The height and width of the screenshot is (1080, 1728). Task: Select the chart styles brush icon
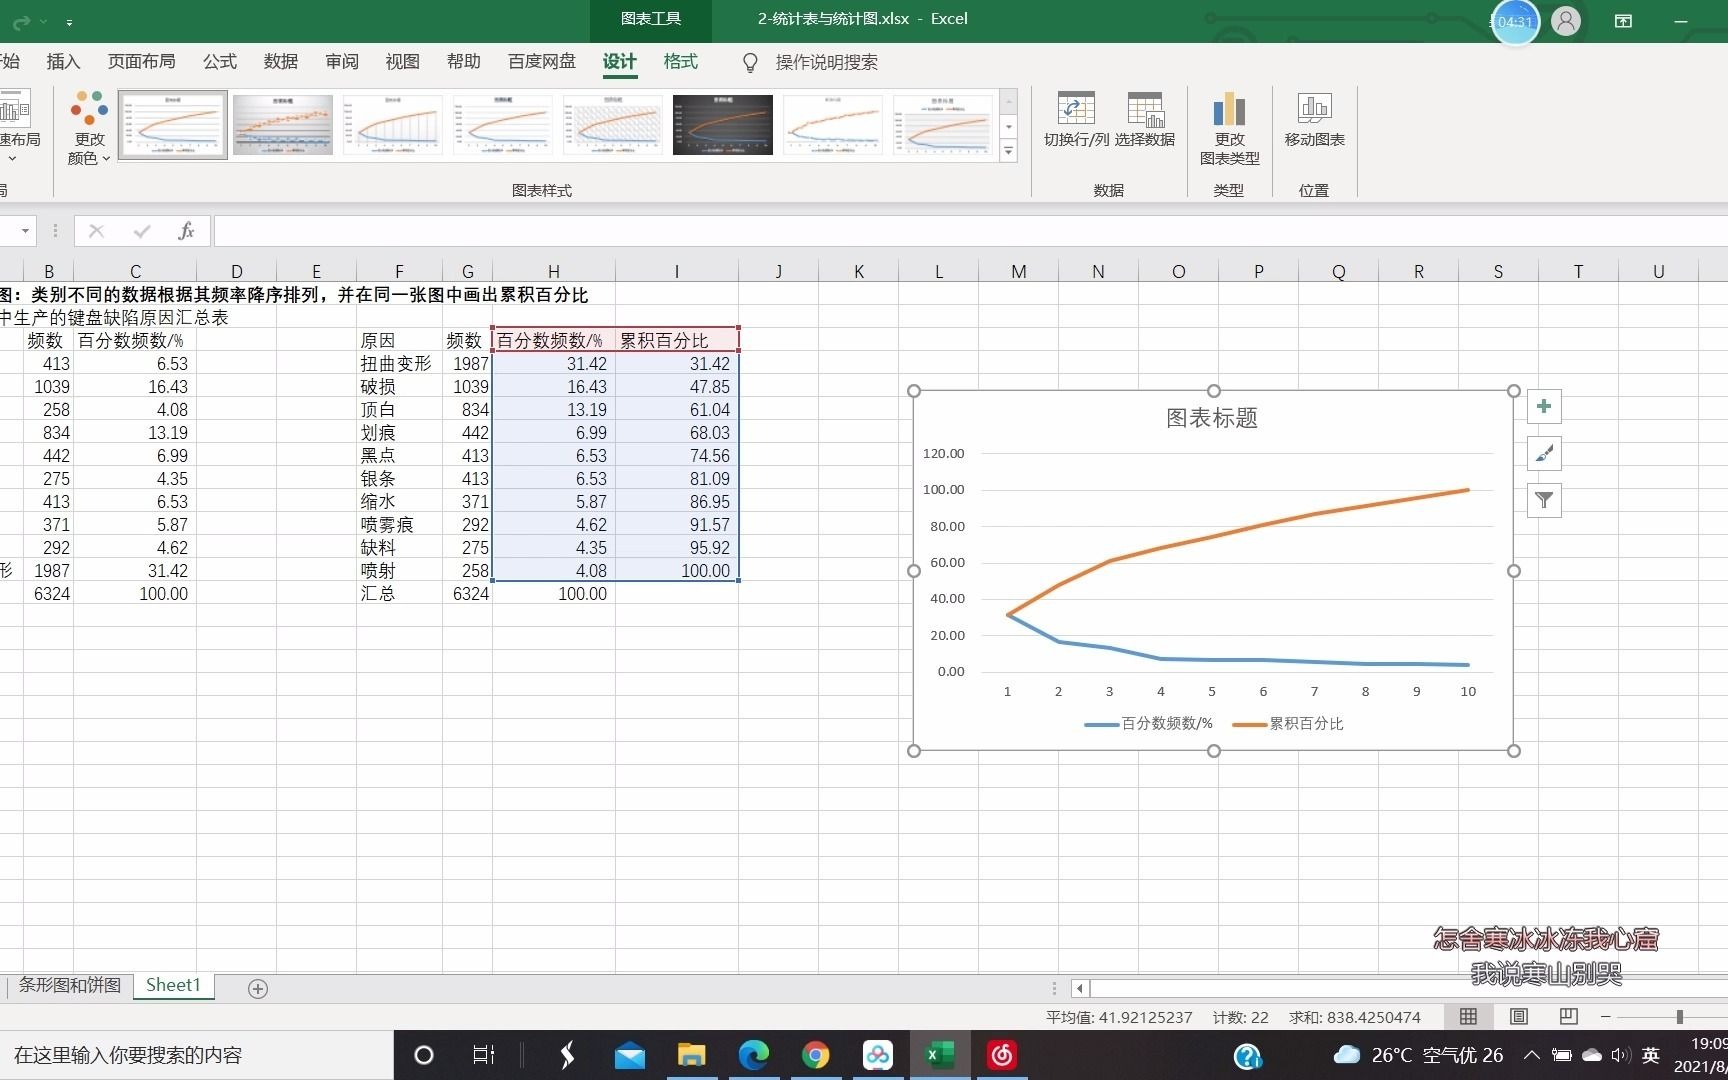[x=1543, y=453]
